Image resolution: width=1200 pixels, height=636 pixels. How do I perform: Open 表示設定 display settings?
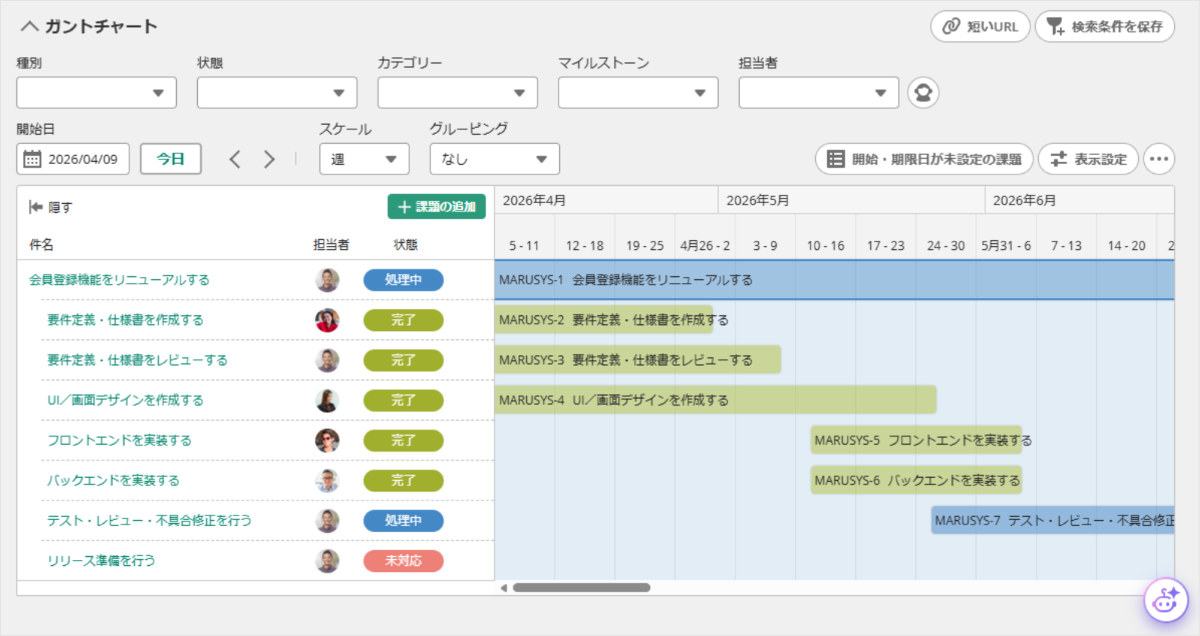point(1088,159)
